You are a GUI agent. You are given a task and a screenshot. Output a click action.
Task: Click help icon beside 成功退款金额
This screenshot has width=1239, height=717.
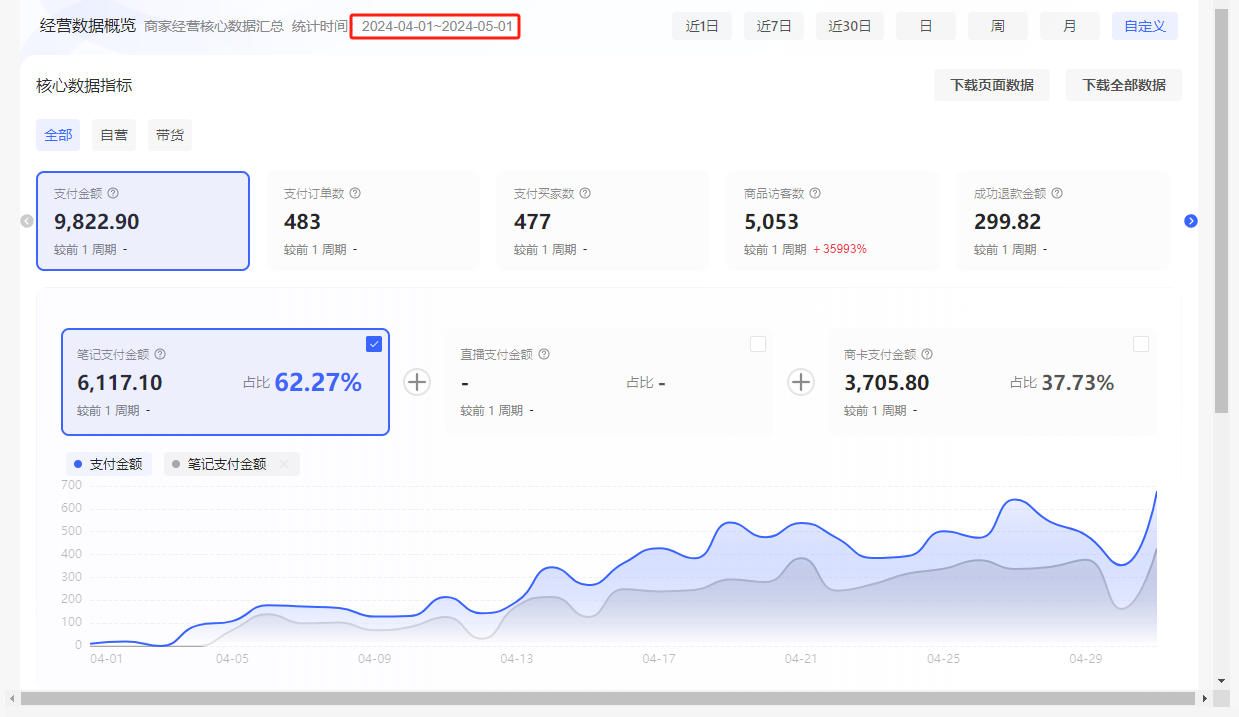click(x=1057, y=194)
